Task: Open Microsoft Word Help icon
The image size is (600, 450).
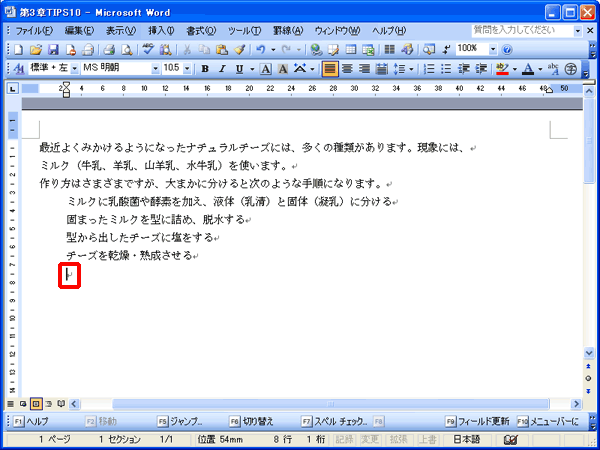Action: point(507,49)
